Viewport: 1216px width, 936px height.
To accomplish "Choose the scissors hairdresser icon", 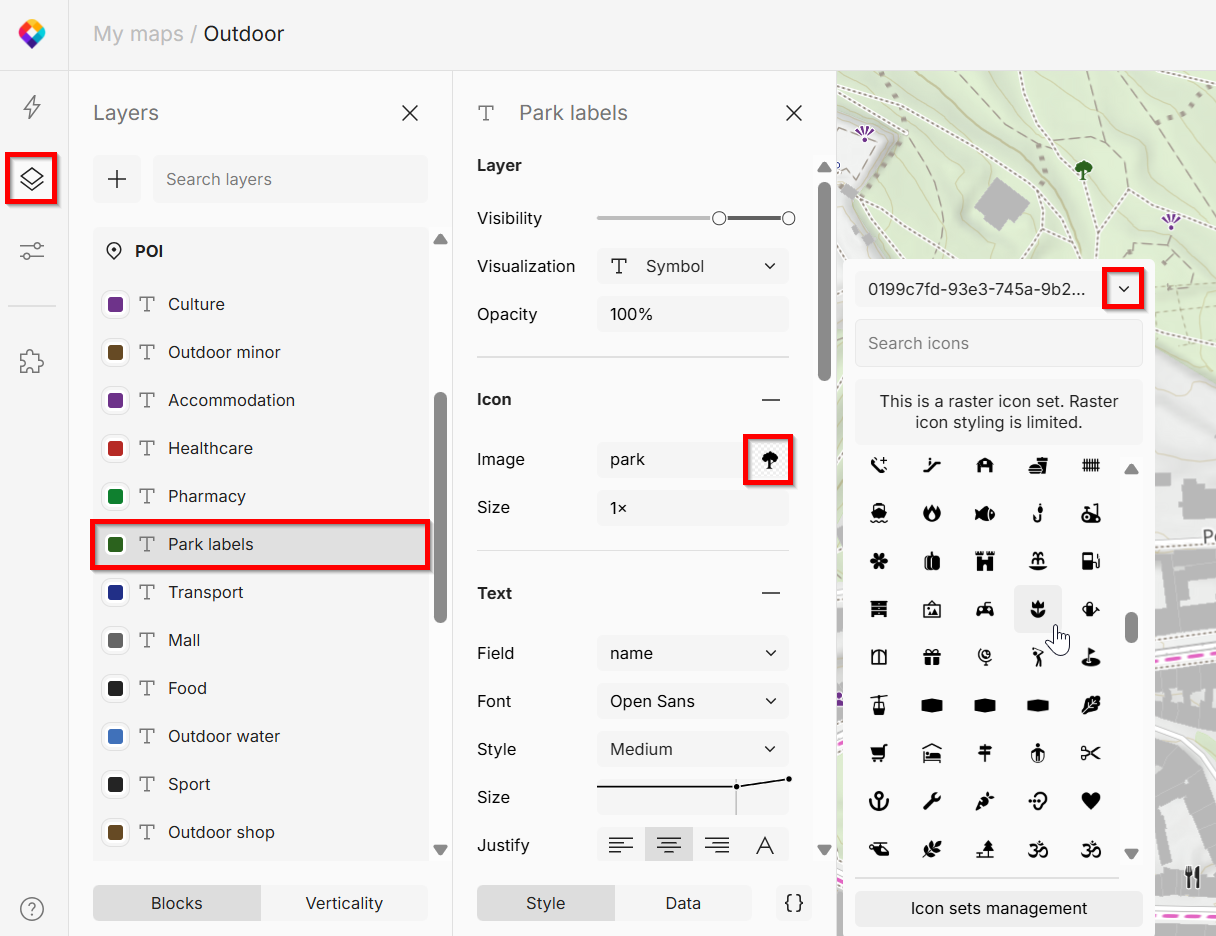I will point(1091,753).
